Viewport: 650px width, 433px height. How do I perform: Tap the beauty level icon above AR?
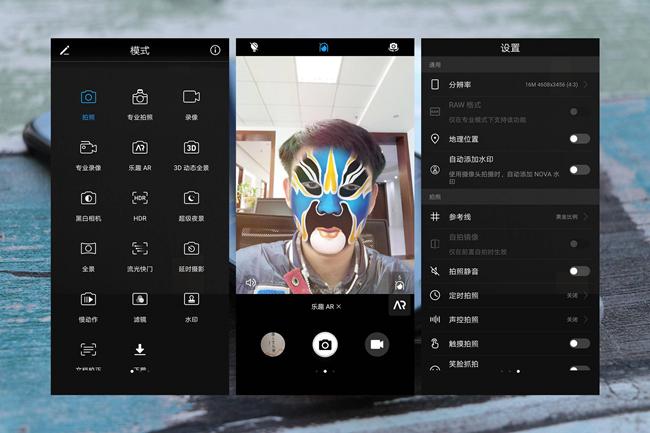click(x=399, y=284)
